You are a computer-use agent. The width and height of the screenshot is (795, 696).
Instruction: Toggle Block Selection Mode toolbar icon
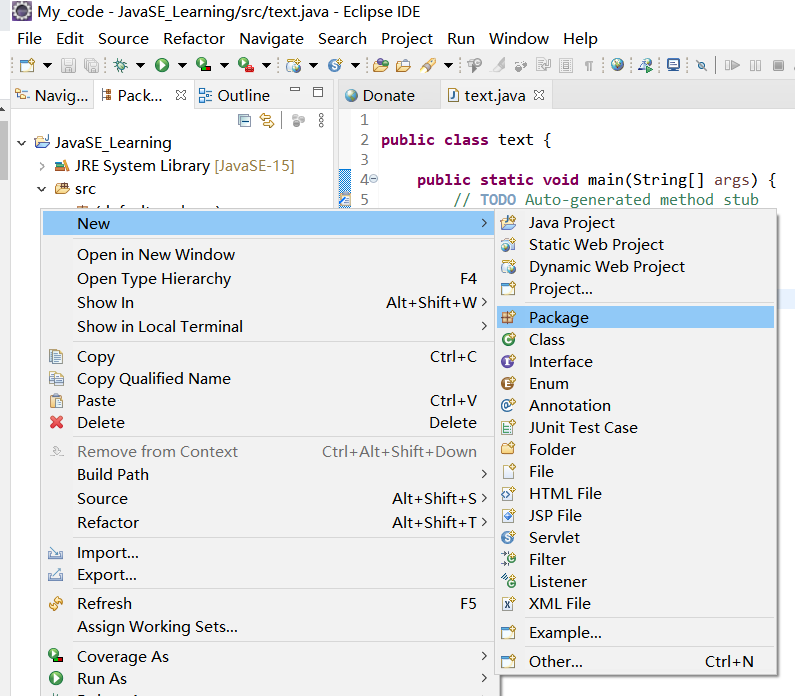(x=566, y=65)
